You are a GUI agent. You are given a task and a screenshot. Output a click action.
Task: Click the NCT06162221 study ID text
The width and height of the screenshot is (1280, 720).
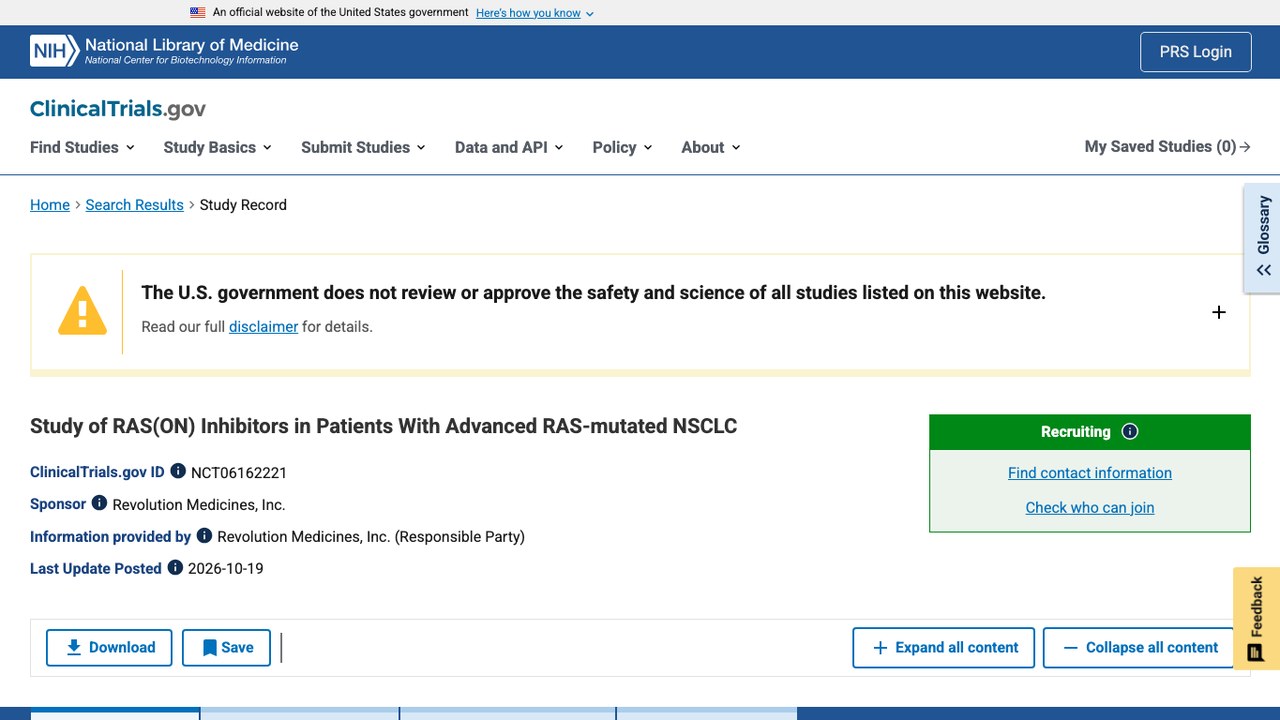[239, 473]
